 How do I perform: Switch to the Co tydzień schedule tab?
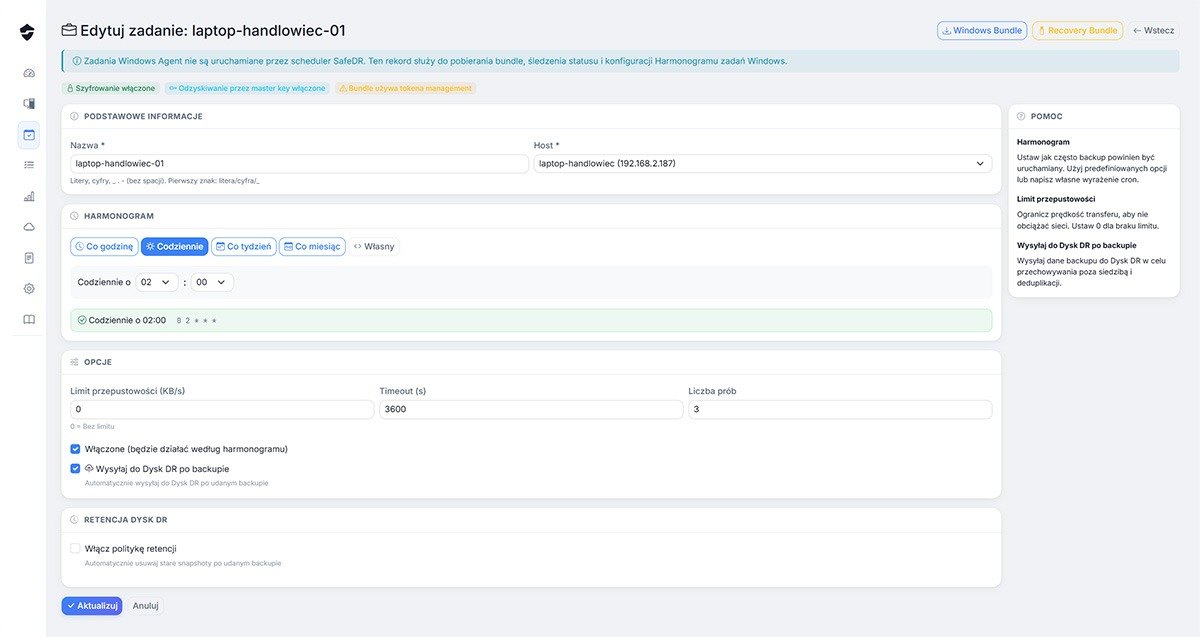pyautogui.click(x=243, y=246)
